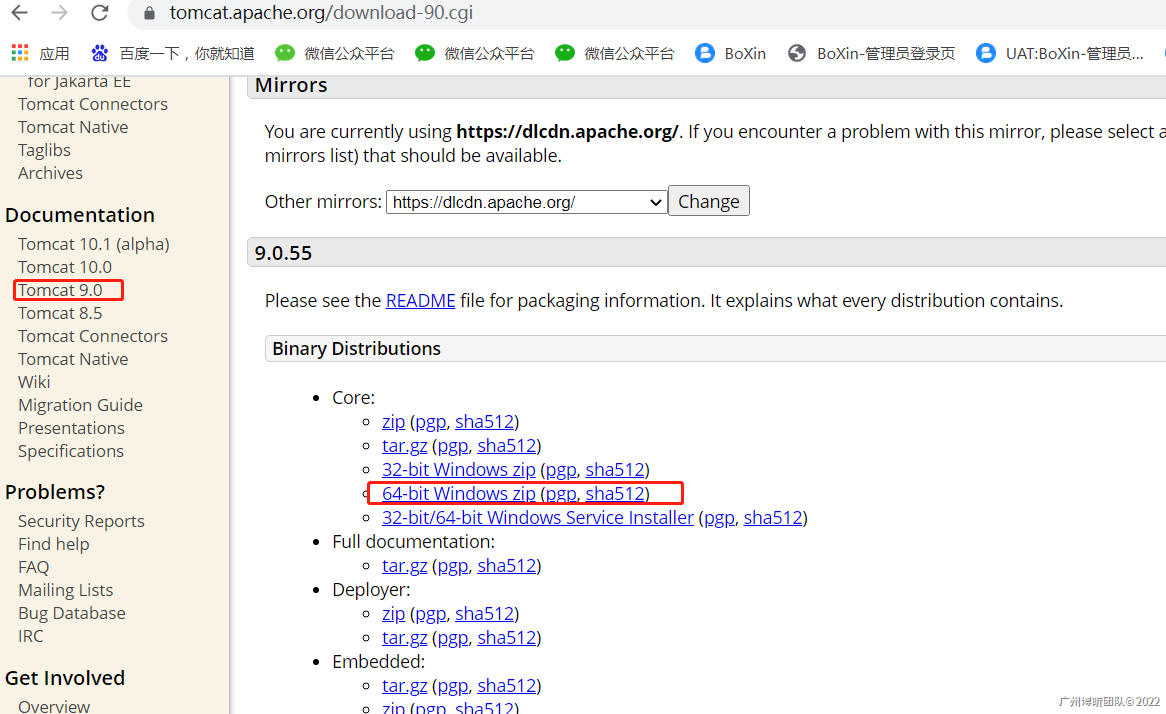Open the Baidu bookmark
This screenshot has height=714, width=1166.
[173, 54]
